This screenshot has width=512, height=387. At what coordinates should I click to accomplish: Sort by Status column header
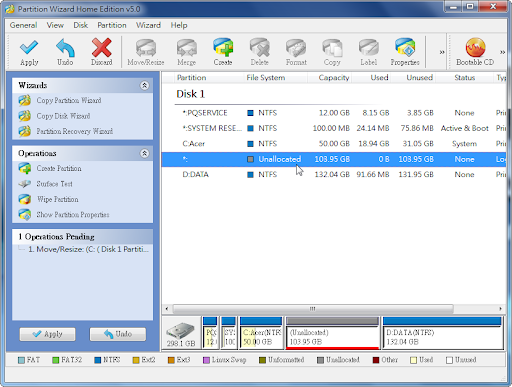tap(464, 78)
